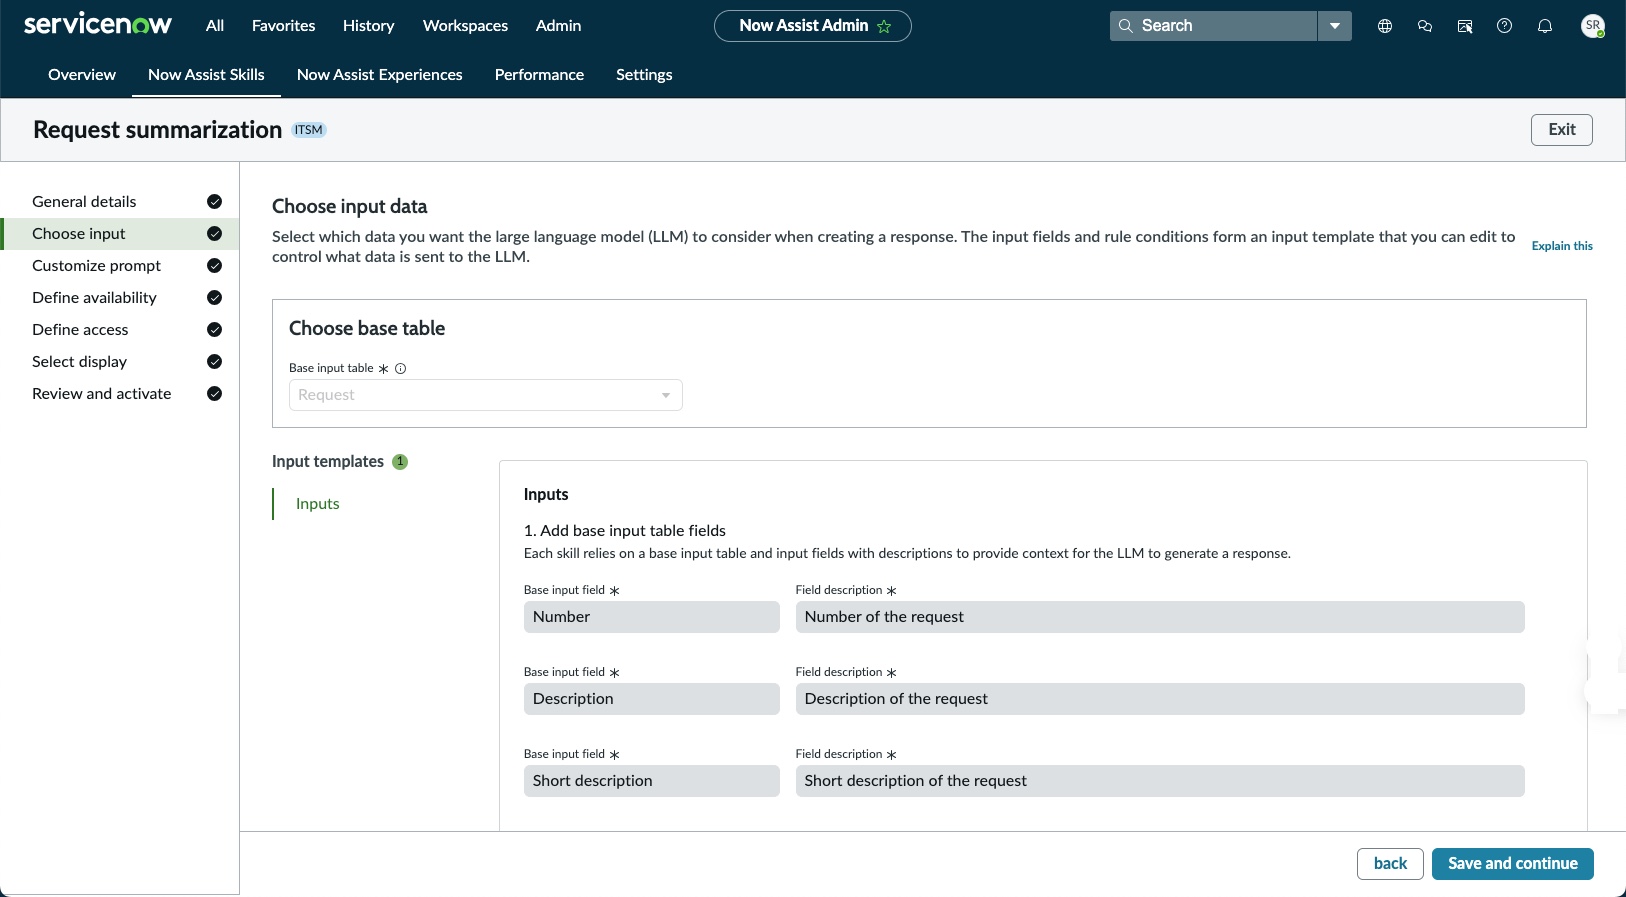
Task: Click 'Short description of the request' field
Action: click(1160, 781)
